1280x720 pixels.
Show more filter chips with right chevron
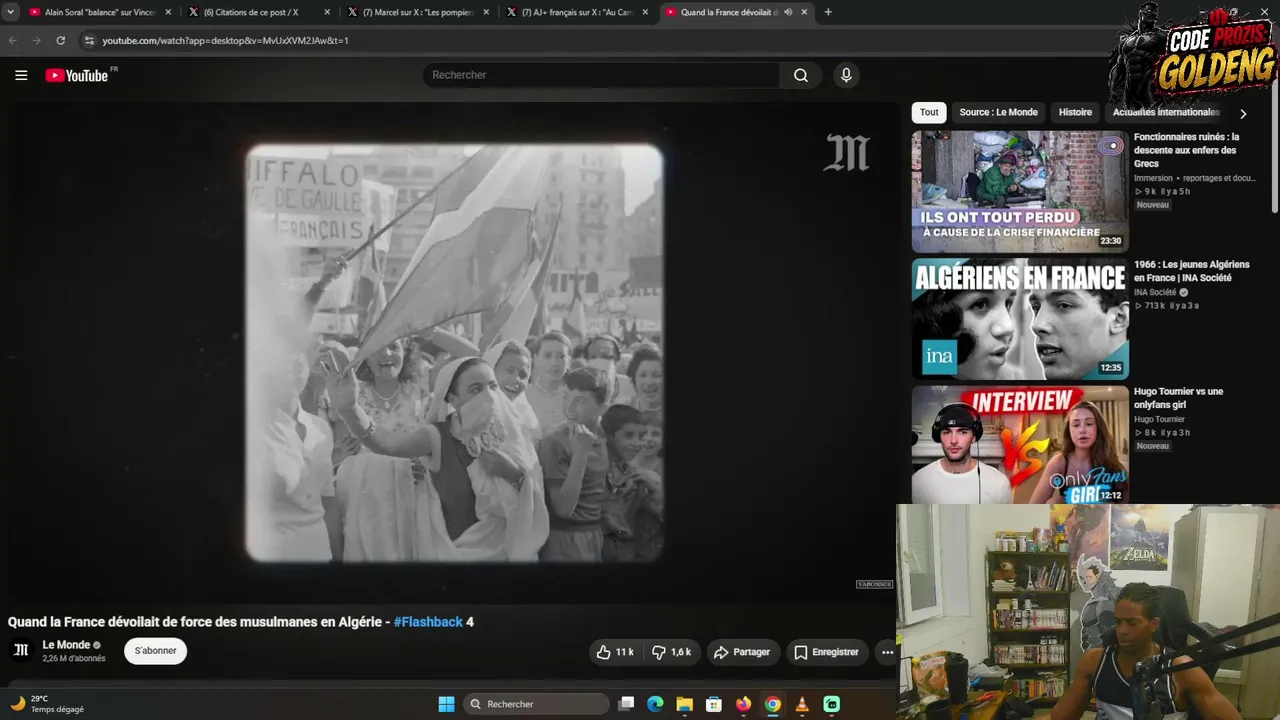[x=1243, y=113]
